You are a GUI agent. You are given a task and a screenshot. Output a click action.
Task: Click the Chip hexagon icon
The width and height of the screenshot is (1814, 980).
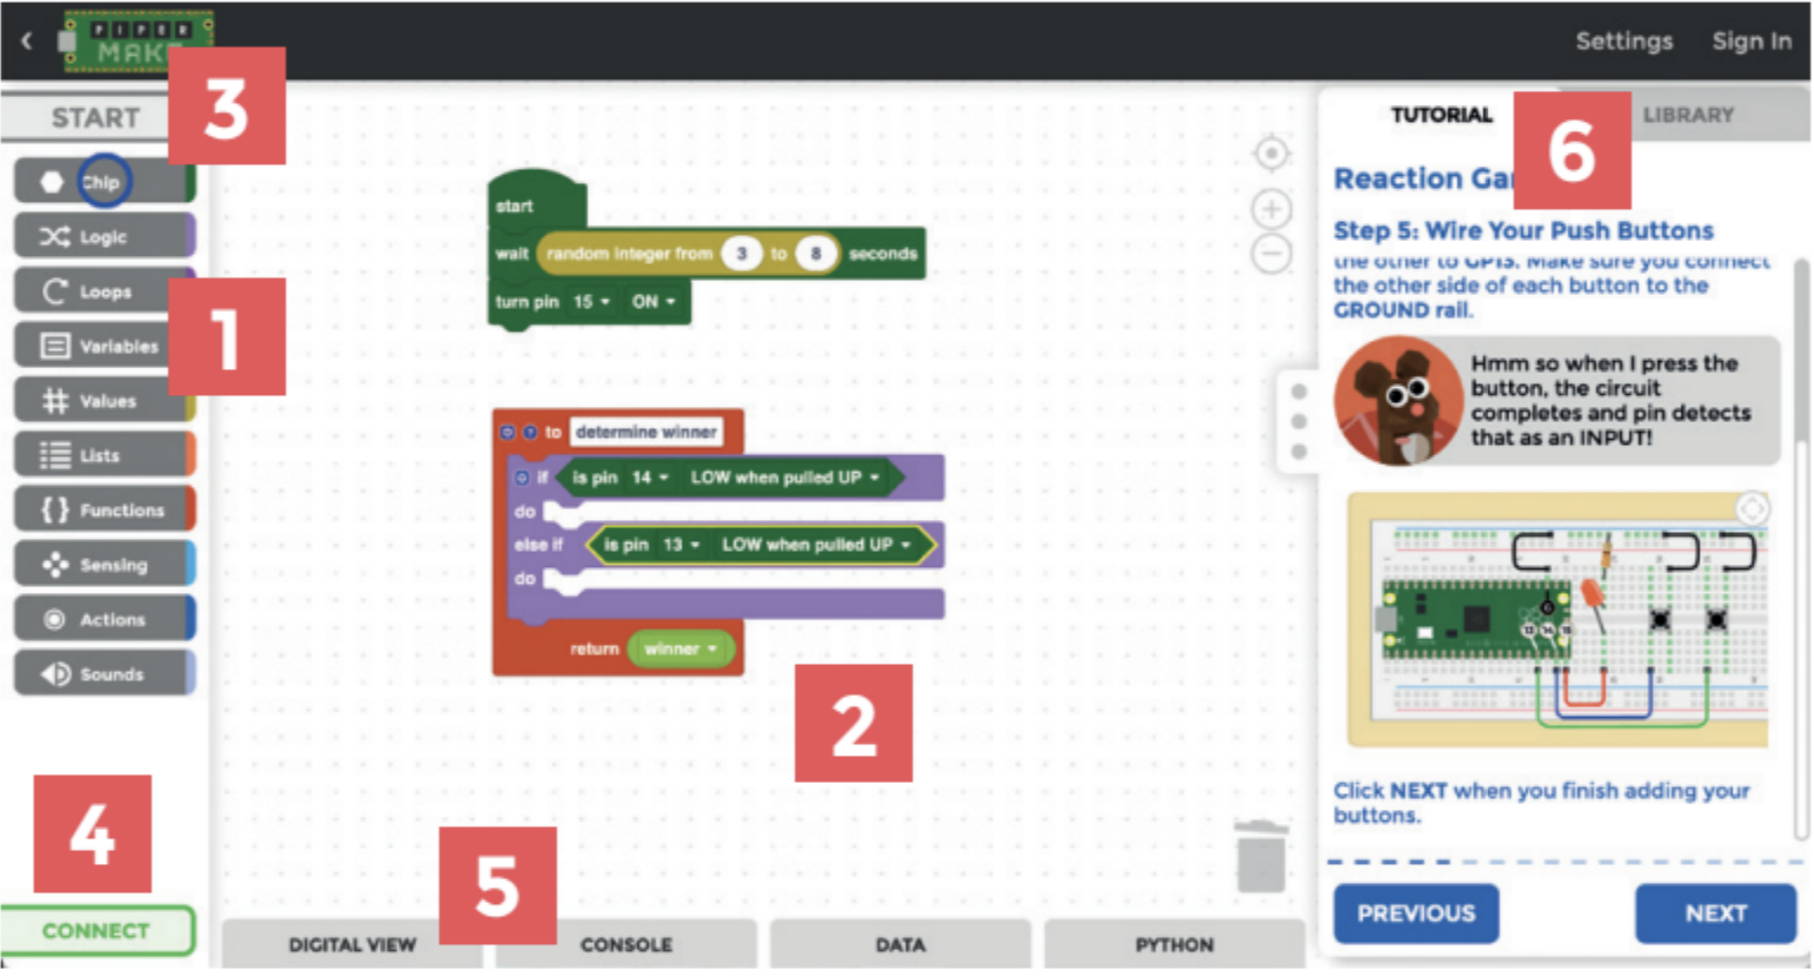tap(52, 182)
